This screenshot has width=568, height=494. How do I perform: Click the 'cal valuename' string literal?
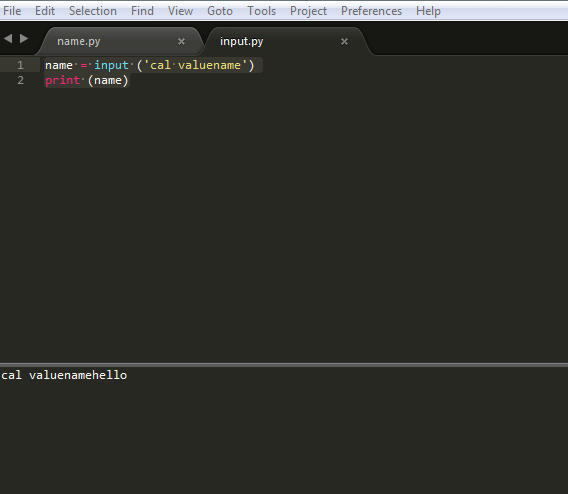[x=196, y=65]
